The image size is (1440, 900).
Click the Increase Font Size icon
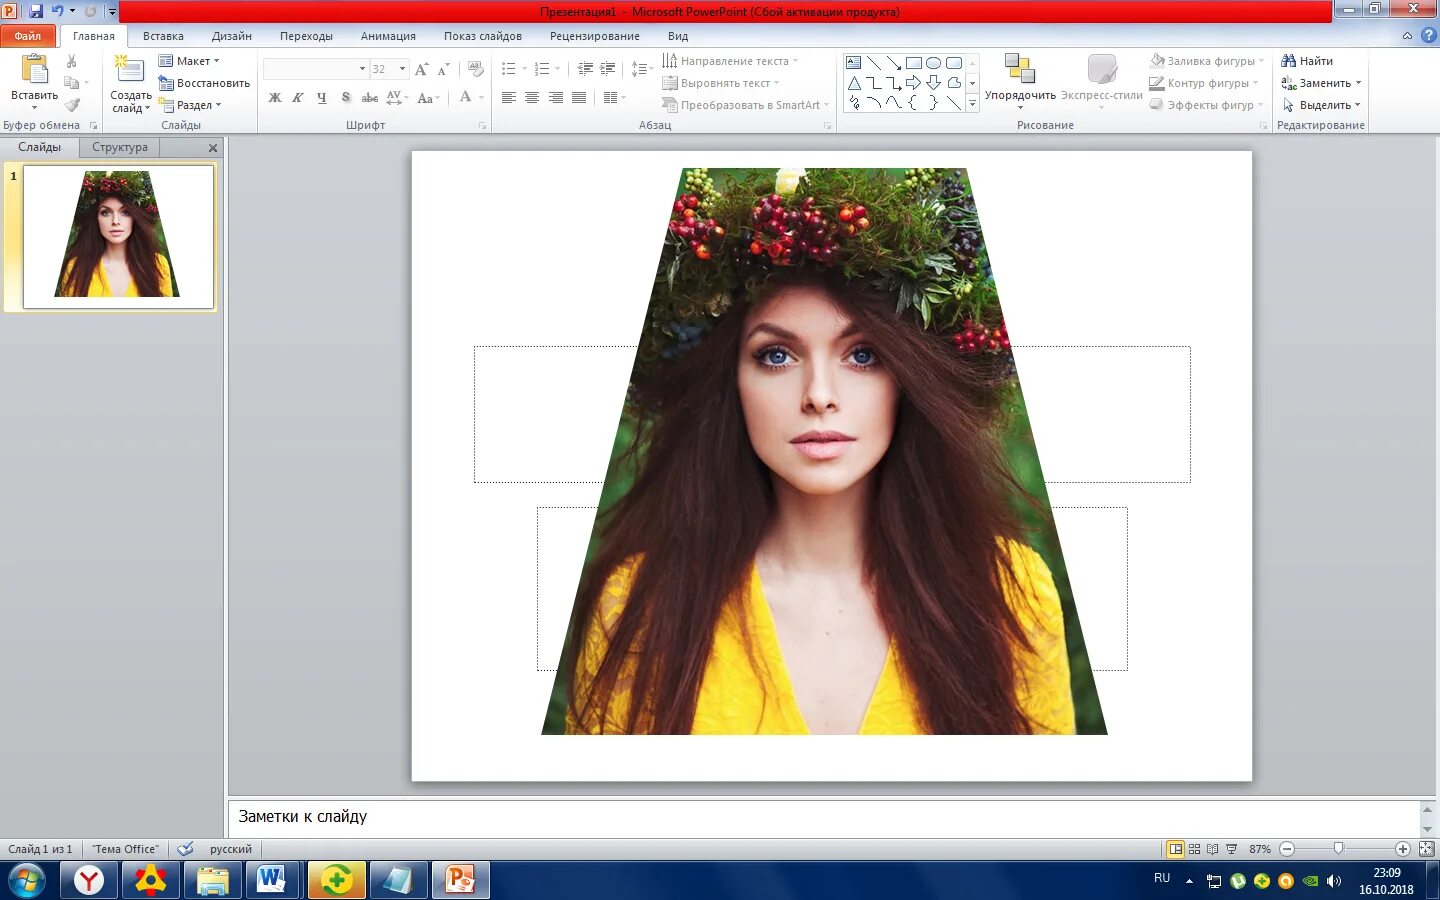coord(421,69)
